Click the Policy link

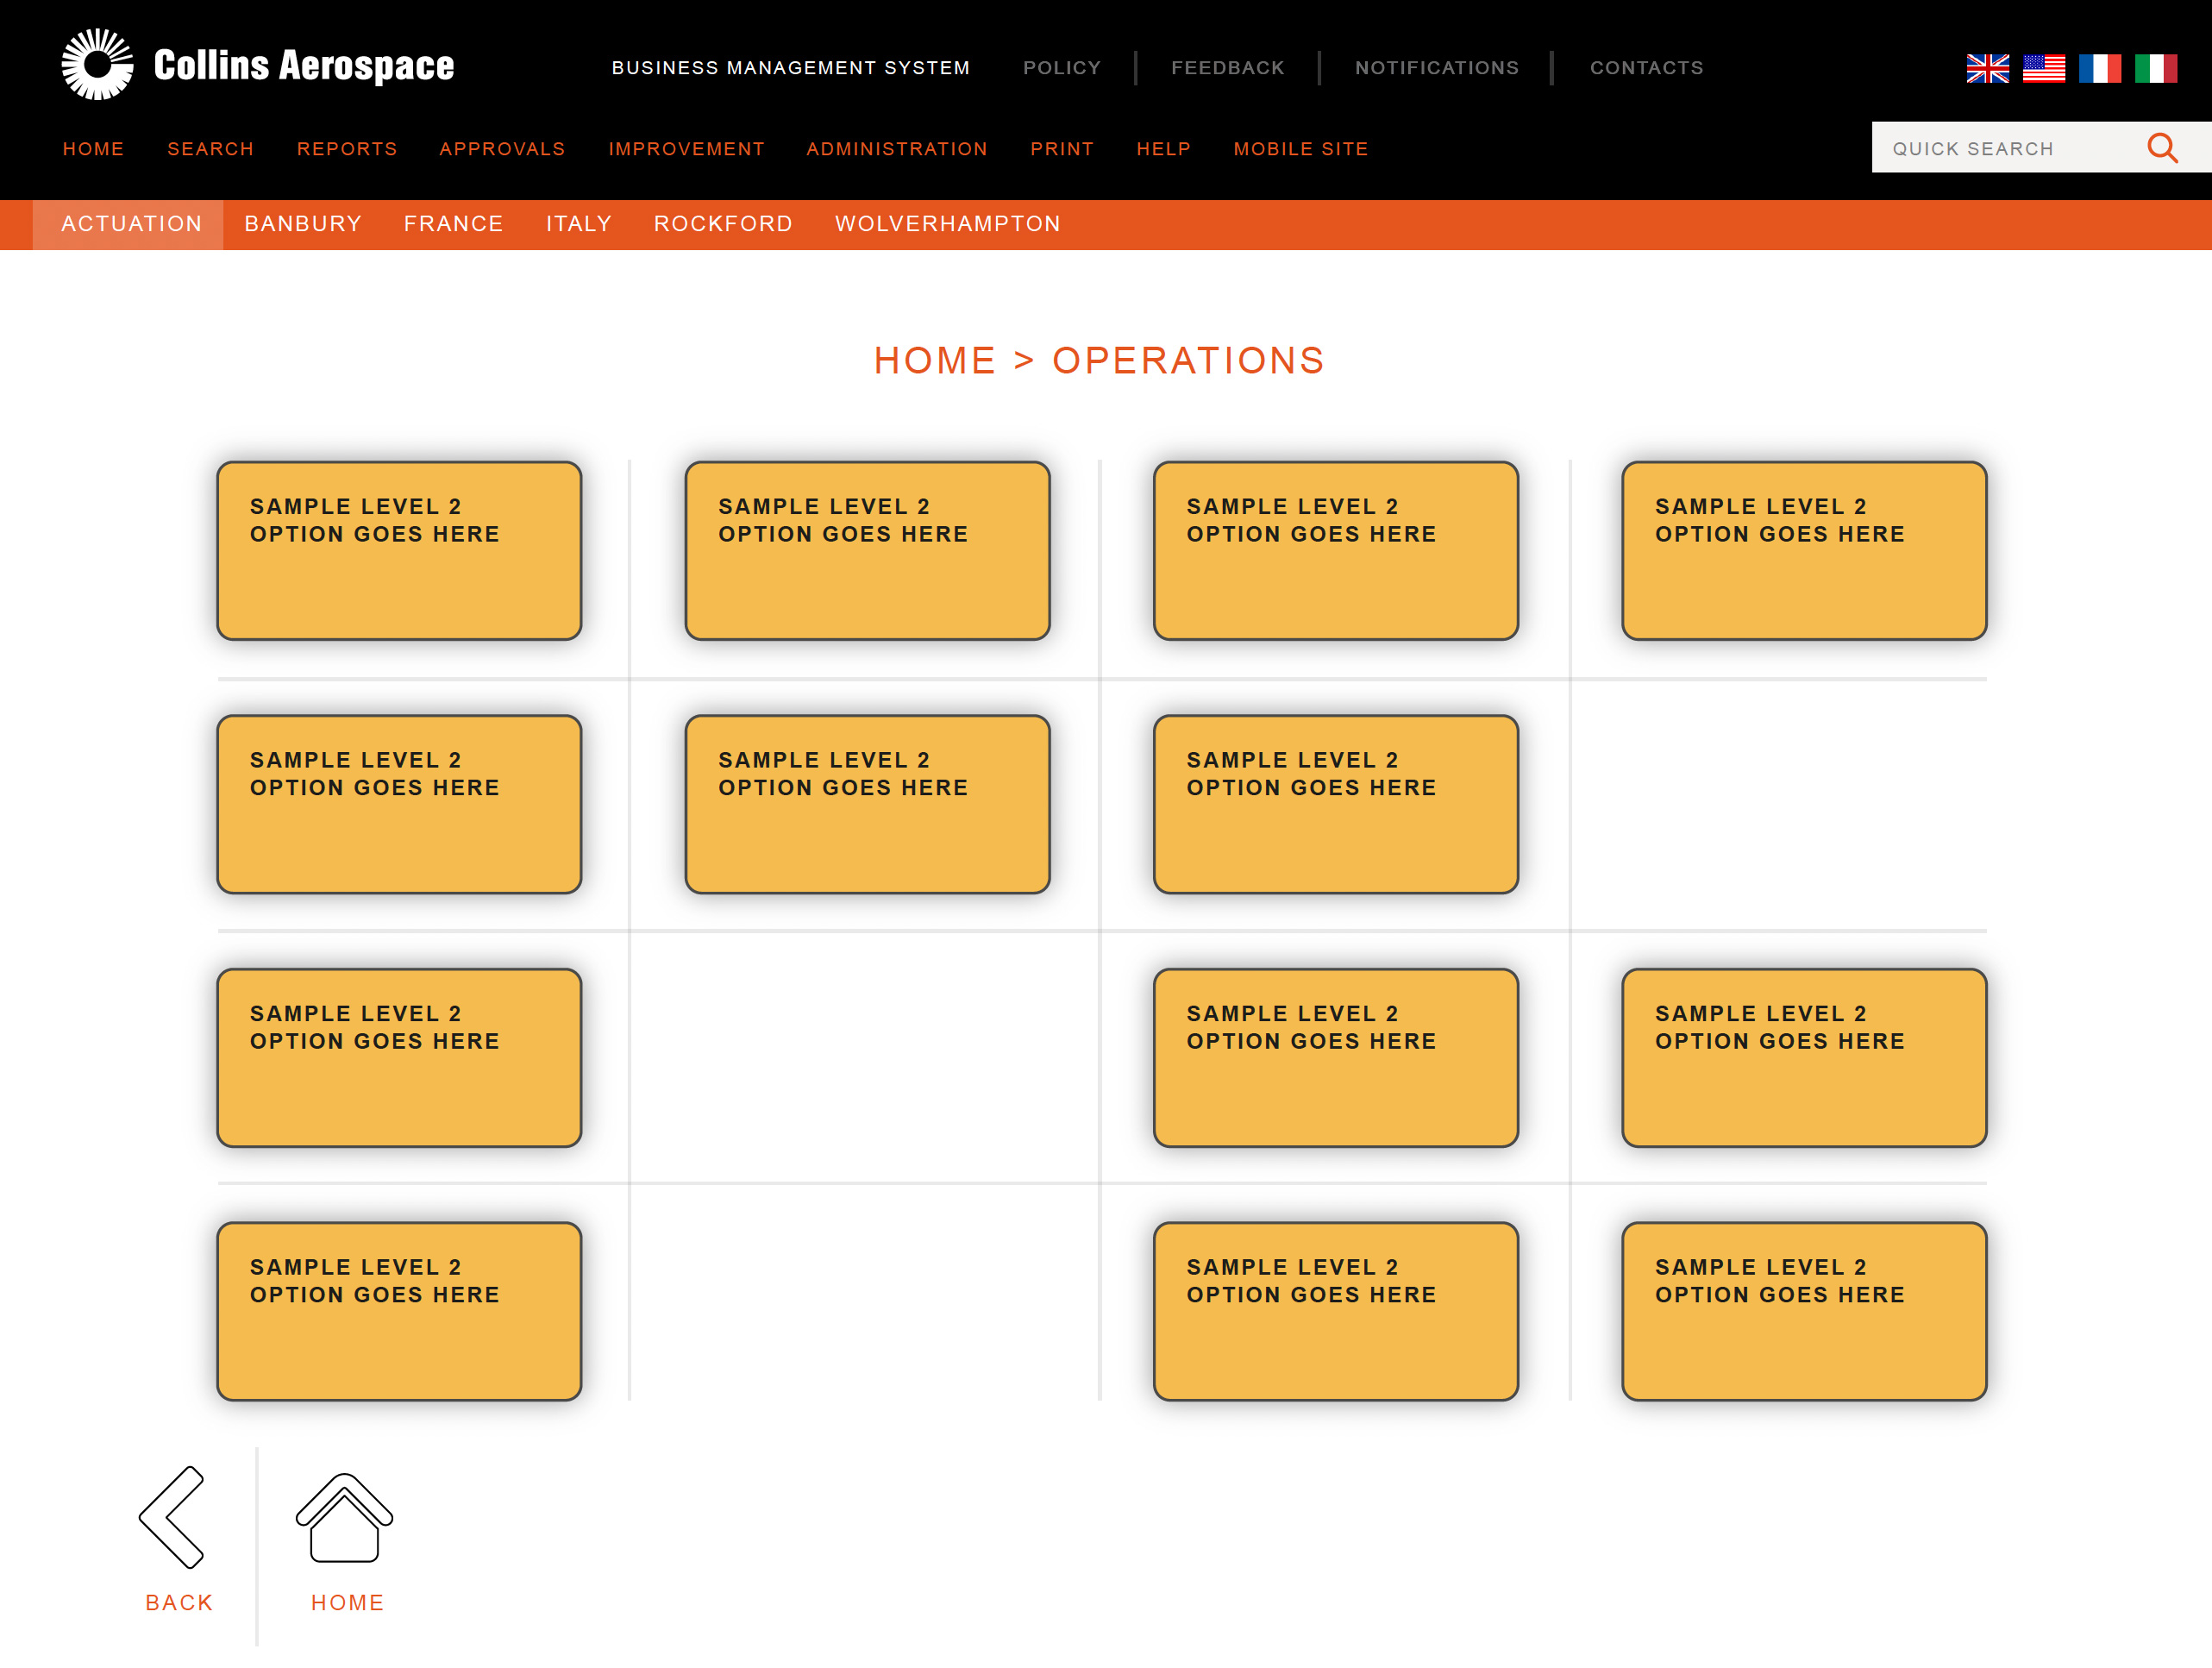(x=1062, y=68)
